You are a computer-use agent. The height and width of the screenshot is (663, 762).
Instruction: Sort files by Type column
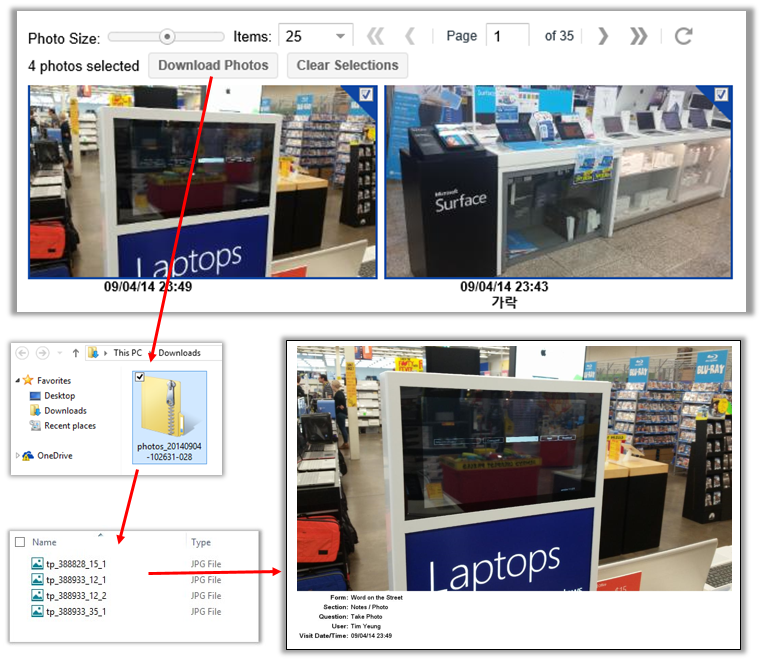pyautogui.click(x=201, y=542)
